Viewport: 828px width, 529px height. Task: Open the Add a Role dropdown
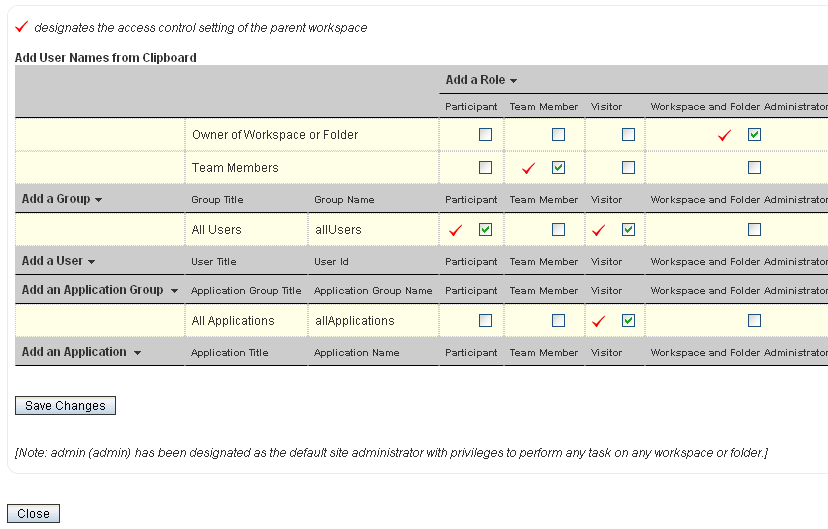tap(481, 80)
